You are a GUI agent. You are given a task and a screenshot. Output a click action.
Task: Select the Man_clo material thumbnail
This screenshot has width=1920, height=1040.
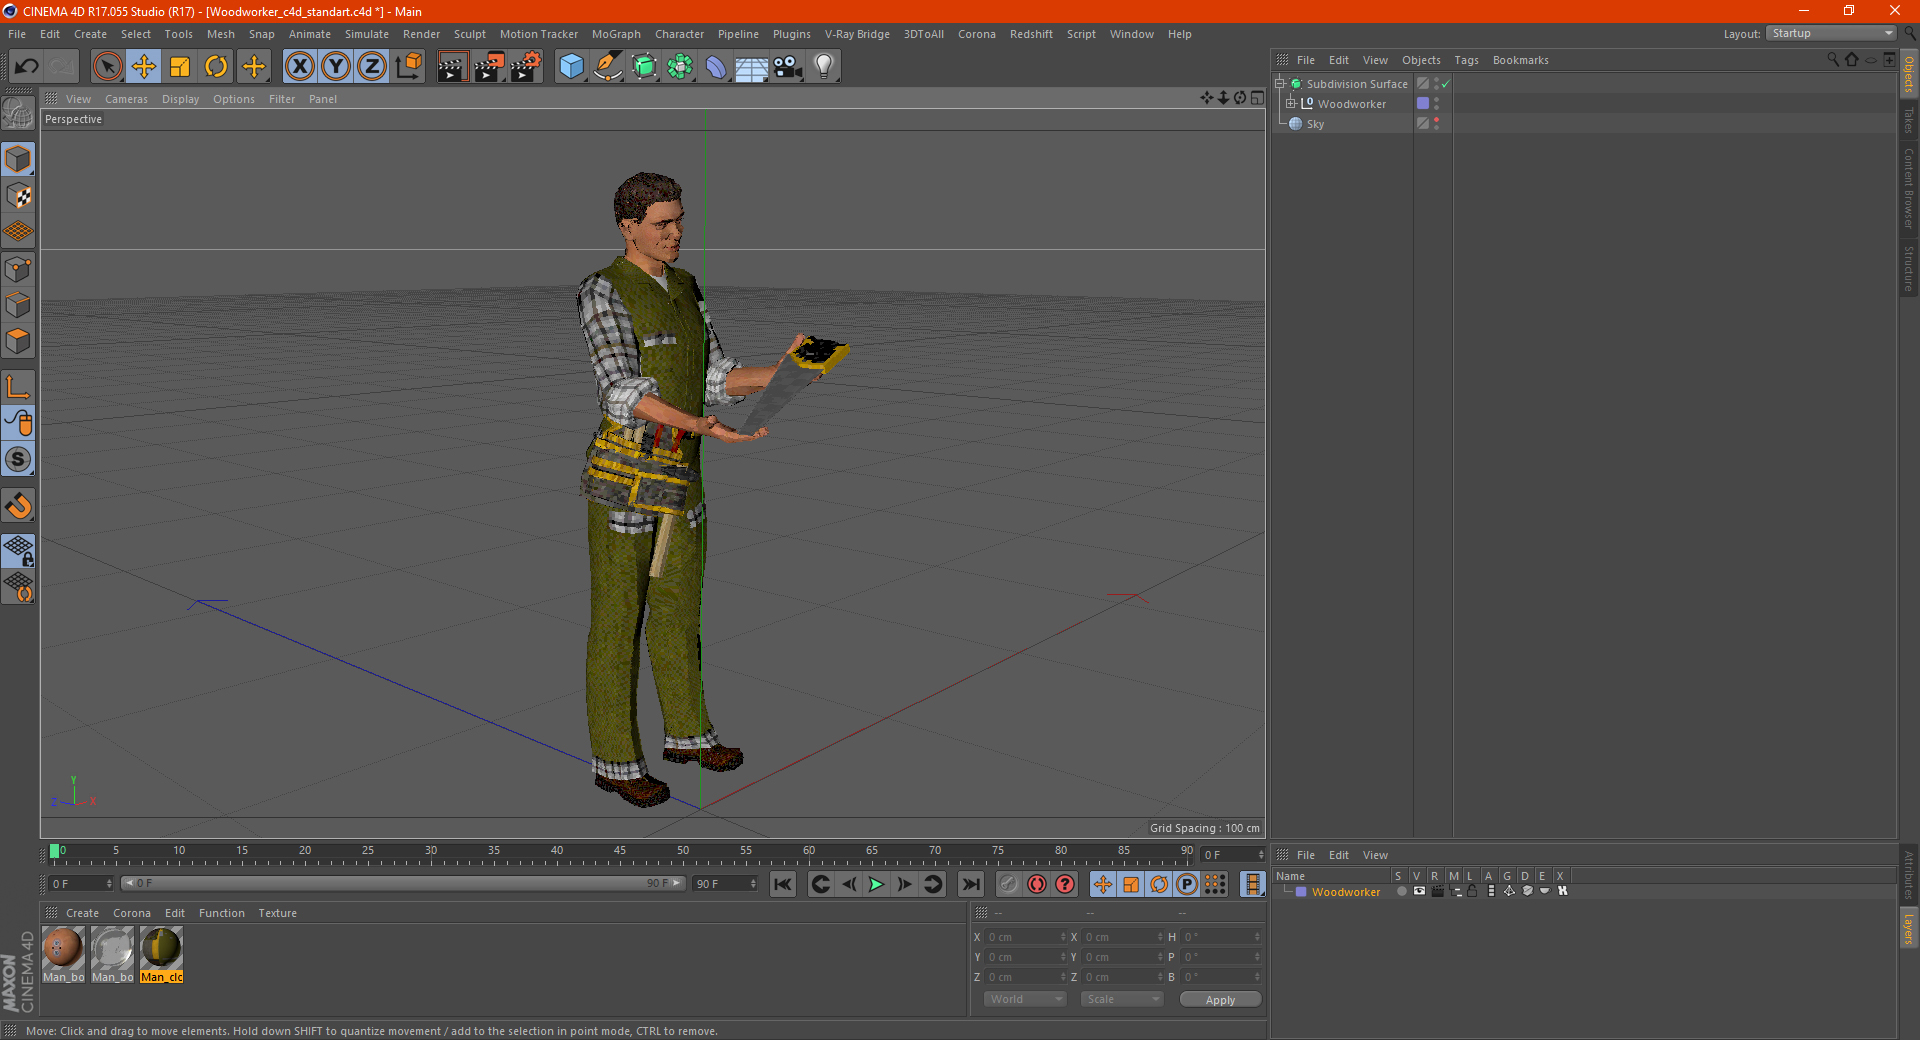[161, 954]
